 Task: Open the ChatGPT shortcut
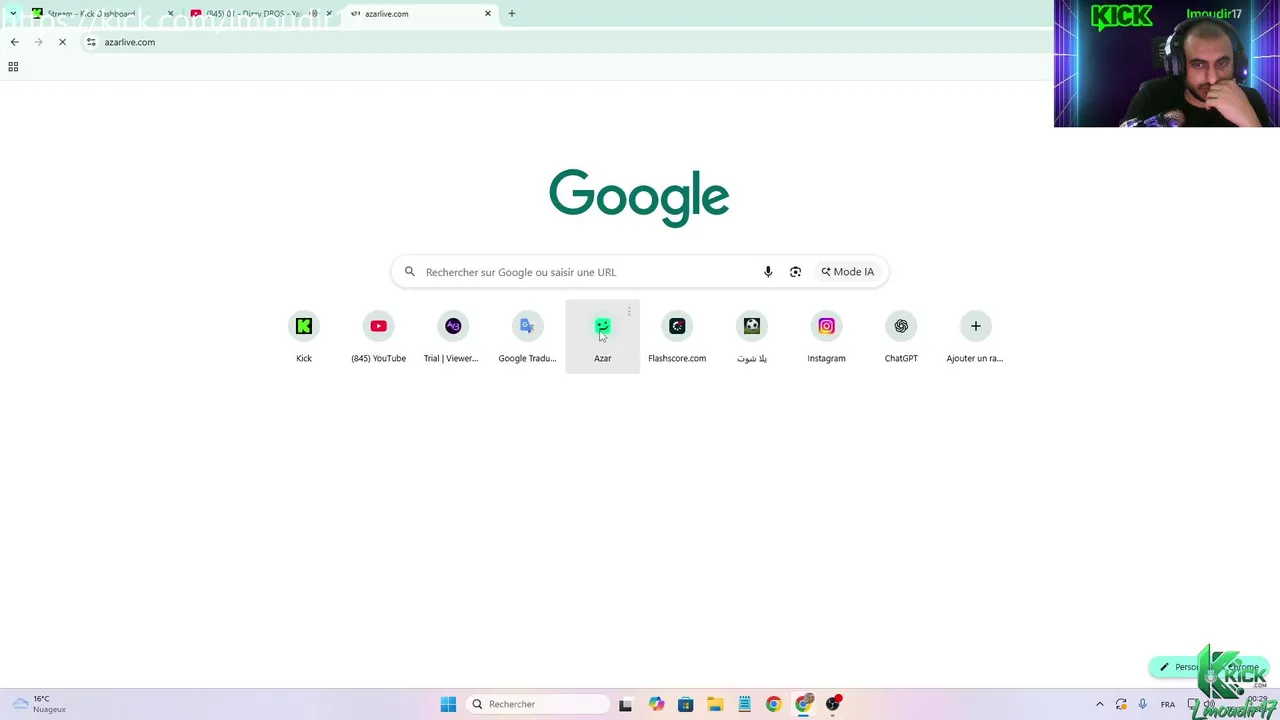point(901,336)
